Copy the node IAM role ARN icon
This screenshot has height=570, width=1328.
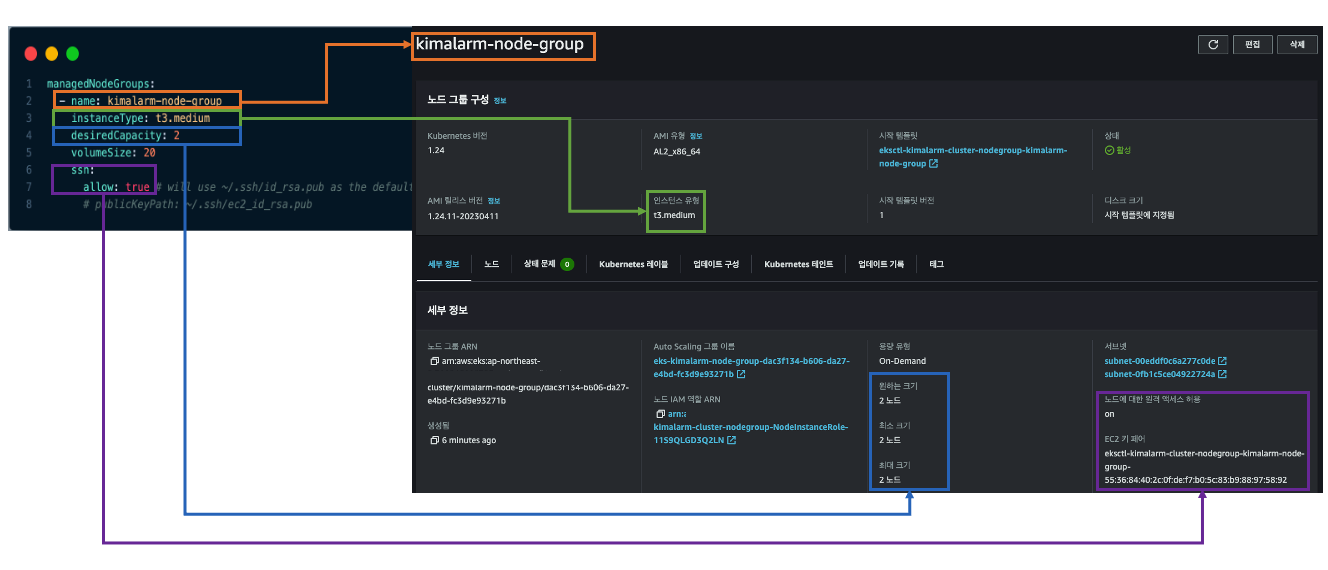[660, 413]
